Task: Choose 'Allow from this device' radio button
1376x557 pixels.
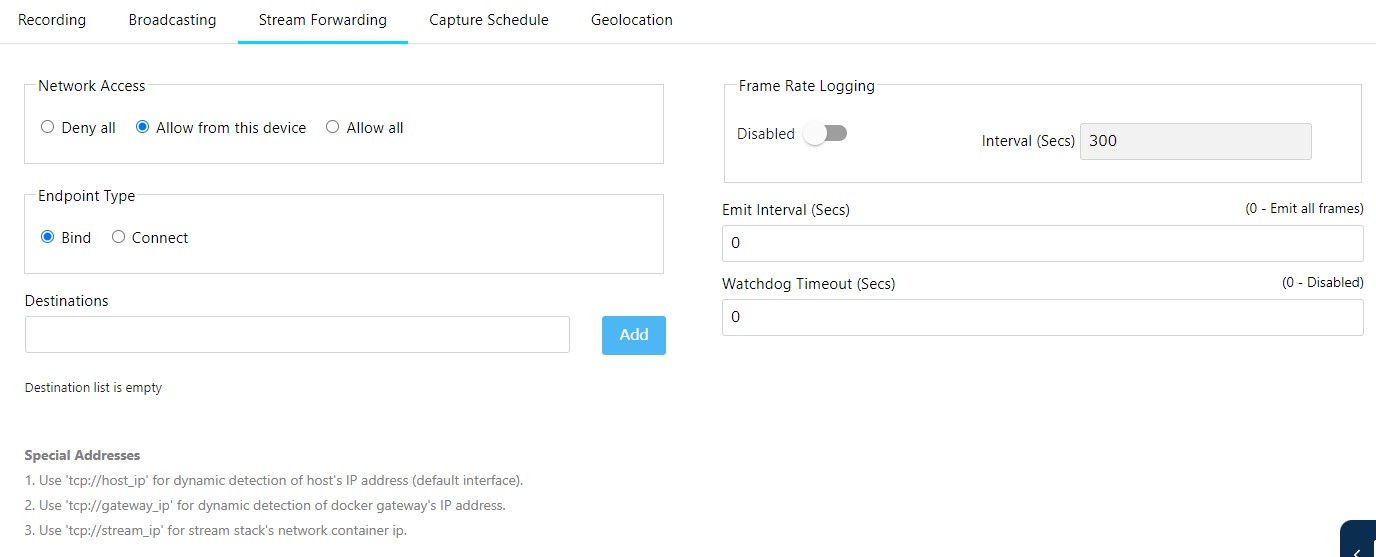Action: point(142,128)
